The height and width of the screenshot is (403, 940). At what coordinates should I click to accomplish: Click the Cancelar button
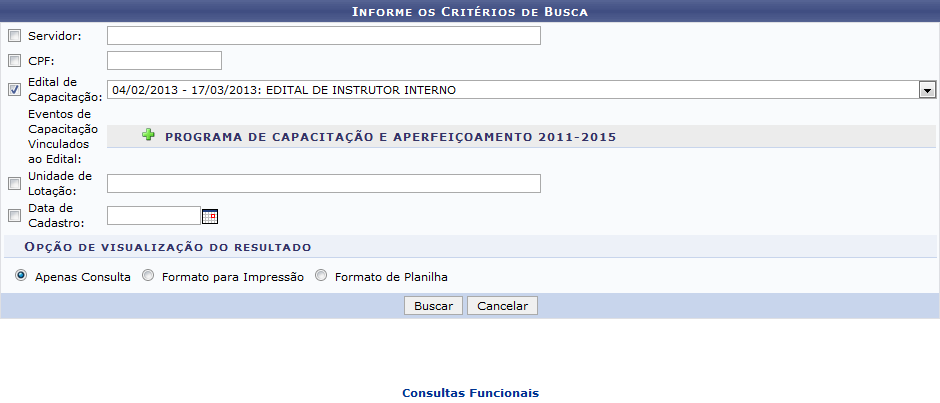coord(502,306)
